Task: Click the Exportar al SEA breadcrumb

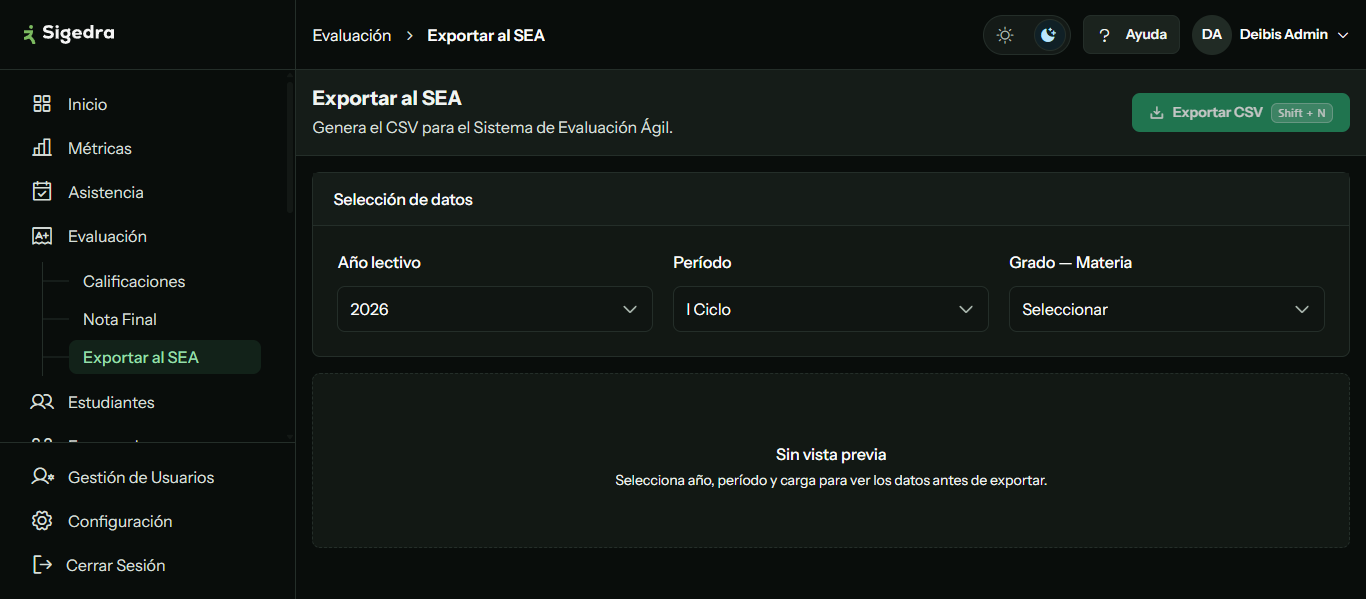Action: pyautogui.click(x=486, y=35)
